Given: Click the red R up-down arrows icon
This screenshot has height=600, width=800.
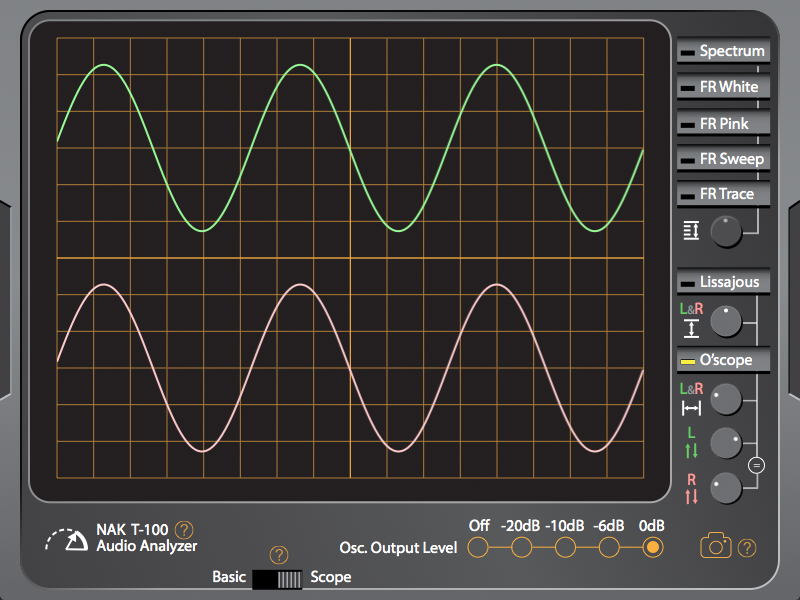Looking at the screenshot, I should click(x=691, y=496).
